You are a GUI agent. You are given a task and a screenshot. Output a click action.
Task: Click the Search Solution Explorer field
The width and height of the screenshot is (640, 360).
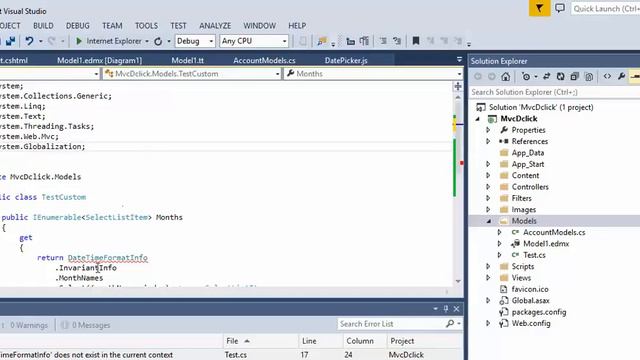[555, 92]
